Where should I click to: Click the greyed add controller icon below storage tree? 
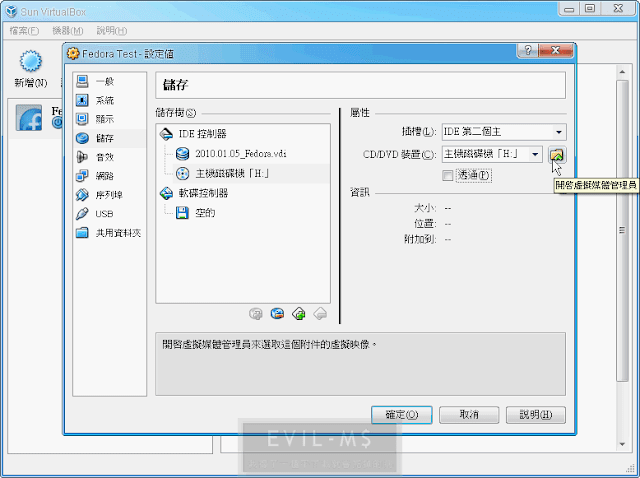256,313
